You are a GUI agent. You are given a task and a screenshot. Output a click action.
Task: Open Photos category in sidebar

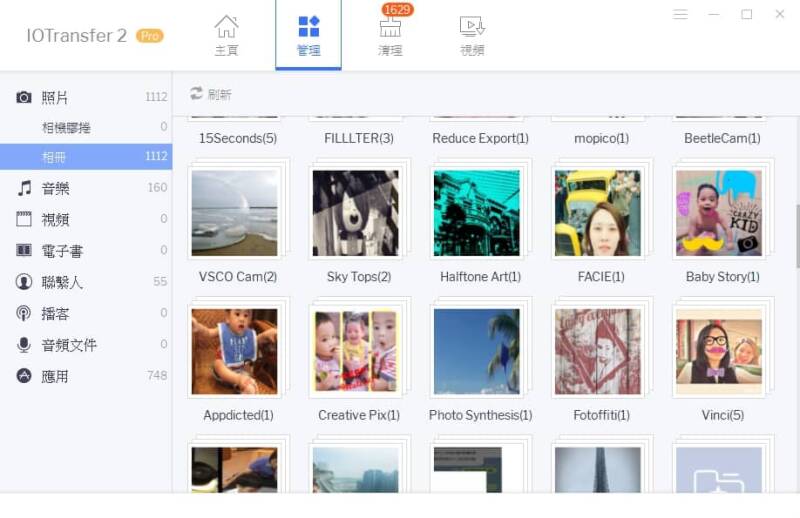[86, 97]
